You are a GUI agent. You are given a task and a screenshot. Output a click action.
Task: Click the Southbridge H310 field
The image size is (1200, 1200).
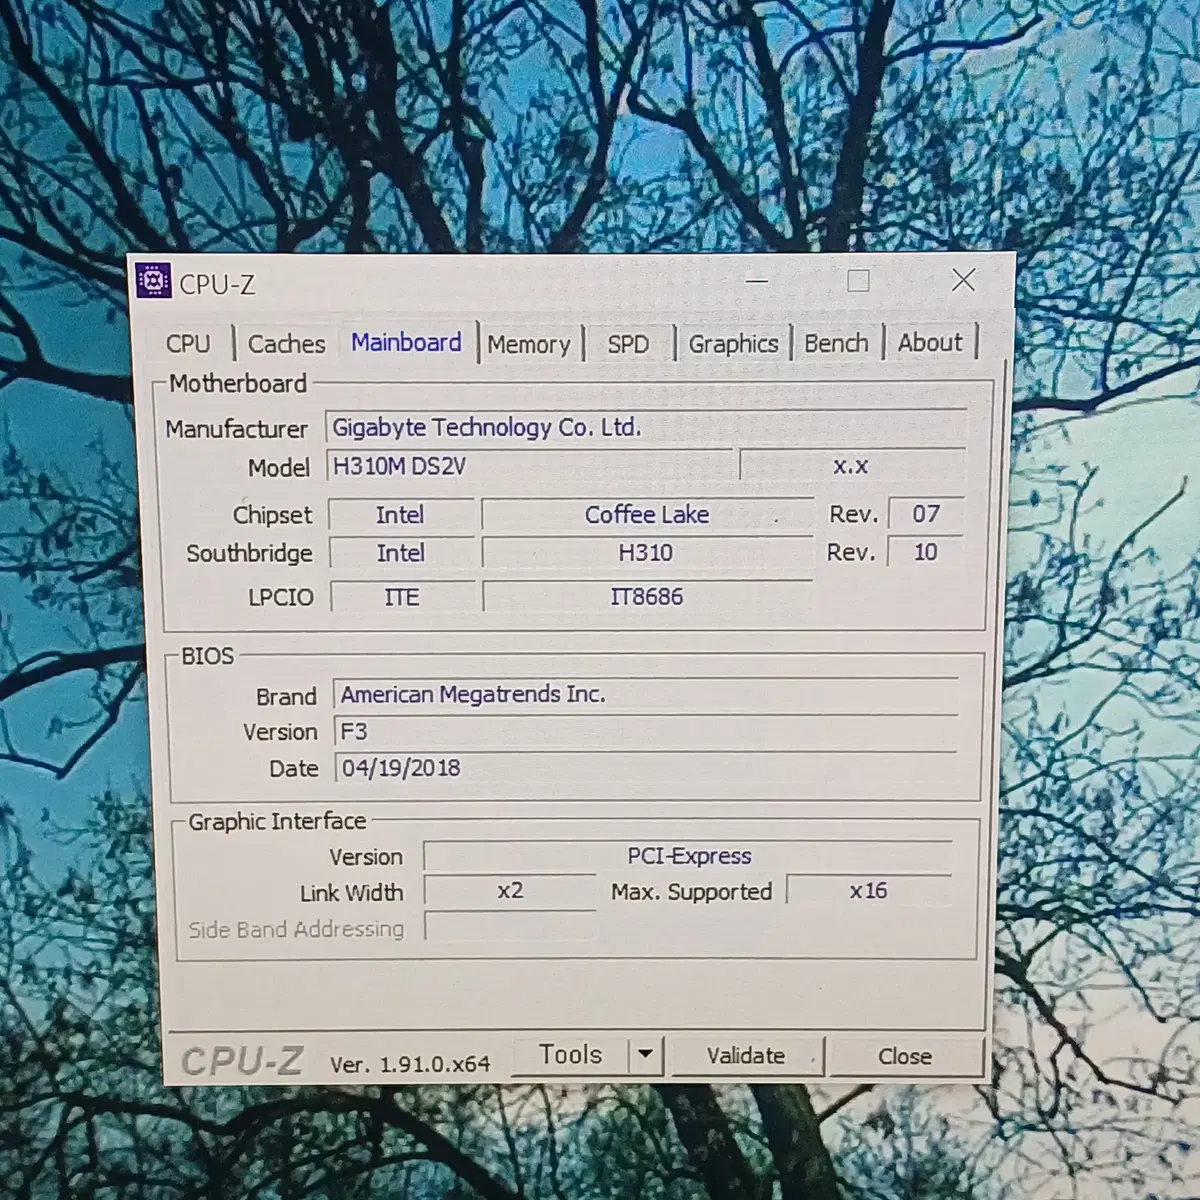(x=647, y=553)
